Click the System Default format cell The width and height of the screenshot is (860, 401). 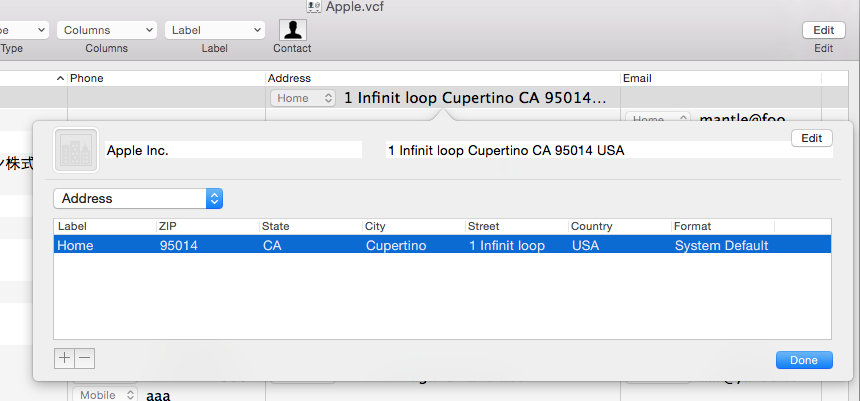(x=722, y=245)
